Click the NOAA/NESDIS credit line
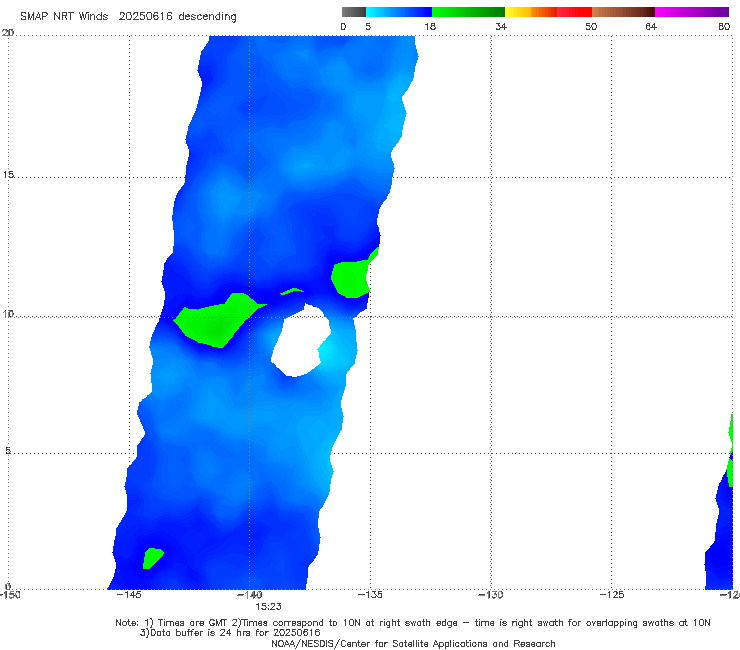Viewport: 740px width, 650px height. pos(413,644)
